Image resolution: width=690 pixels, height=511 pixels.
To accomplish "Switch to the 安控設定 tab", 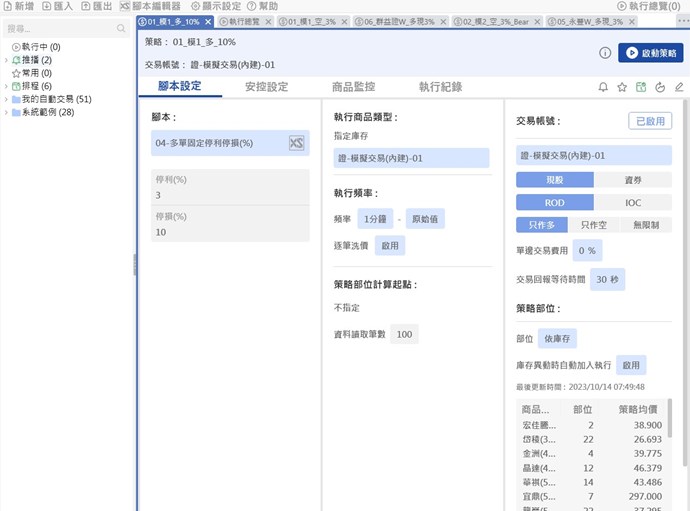I will tap(266, 87).
